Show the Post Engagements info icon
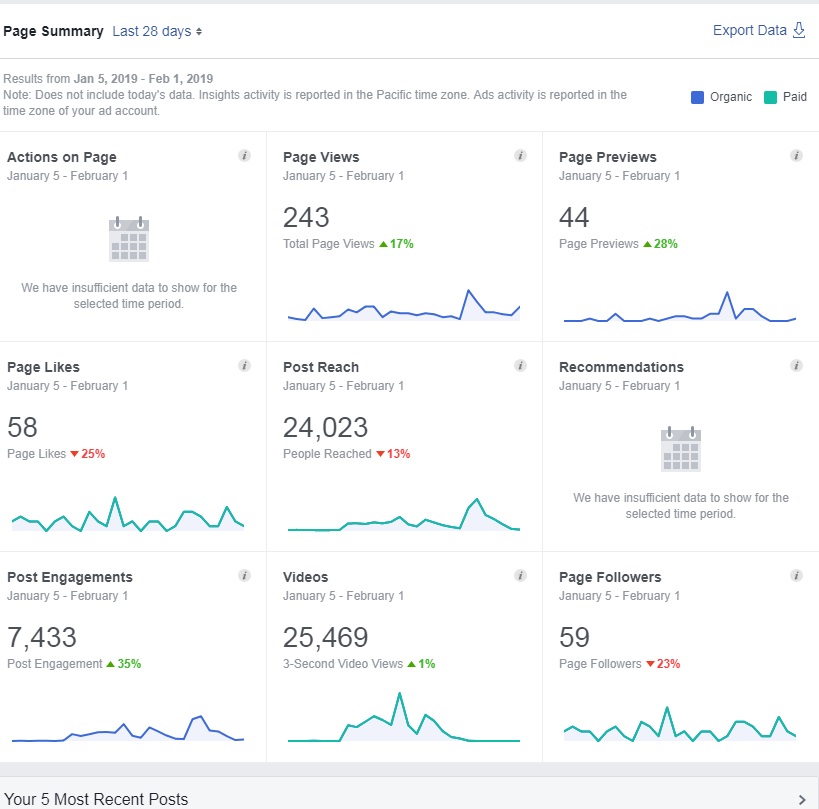819x809 pixels. [x=244, y=576]
